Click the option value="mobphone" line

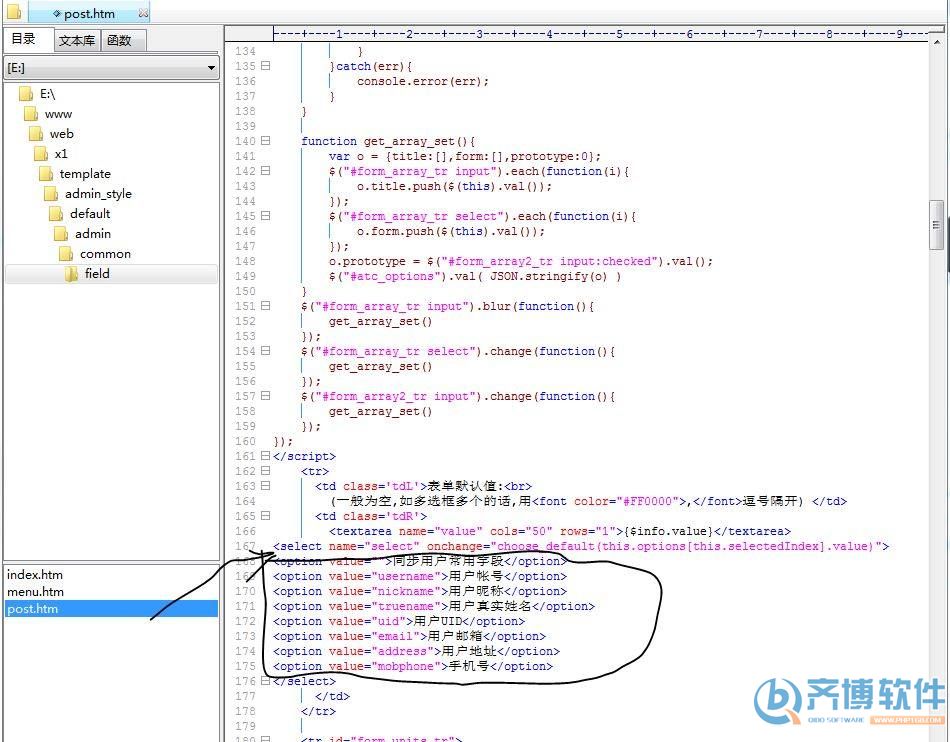413,666
